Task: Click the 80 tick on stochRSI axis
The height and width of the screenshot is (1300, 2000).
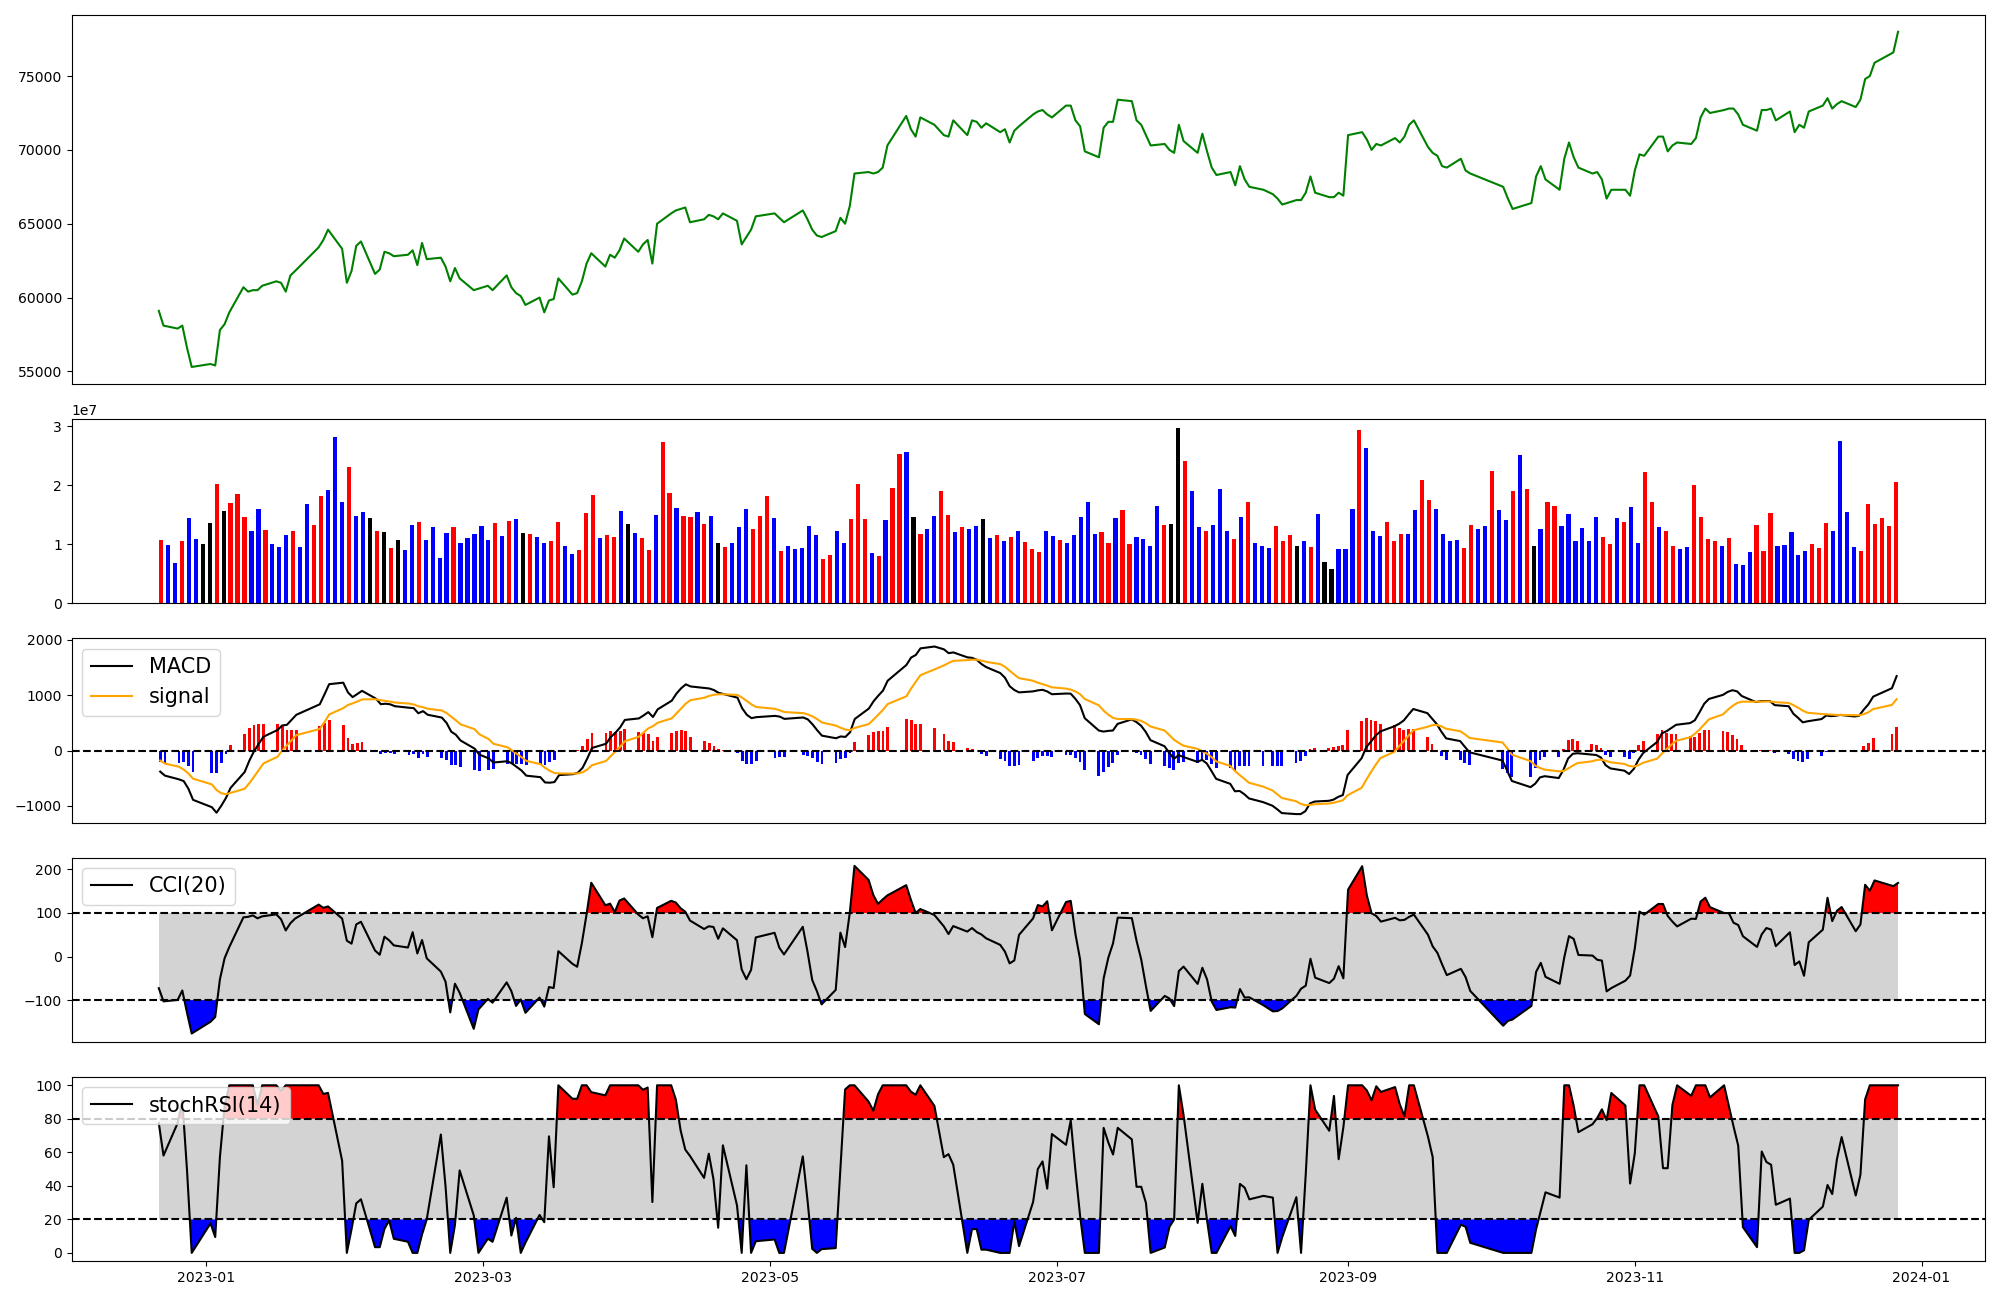Action: coord(54,1119)
